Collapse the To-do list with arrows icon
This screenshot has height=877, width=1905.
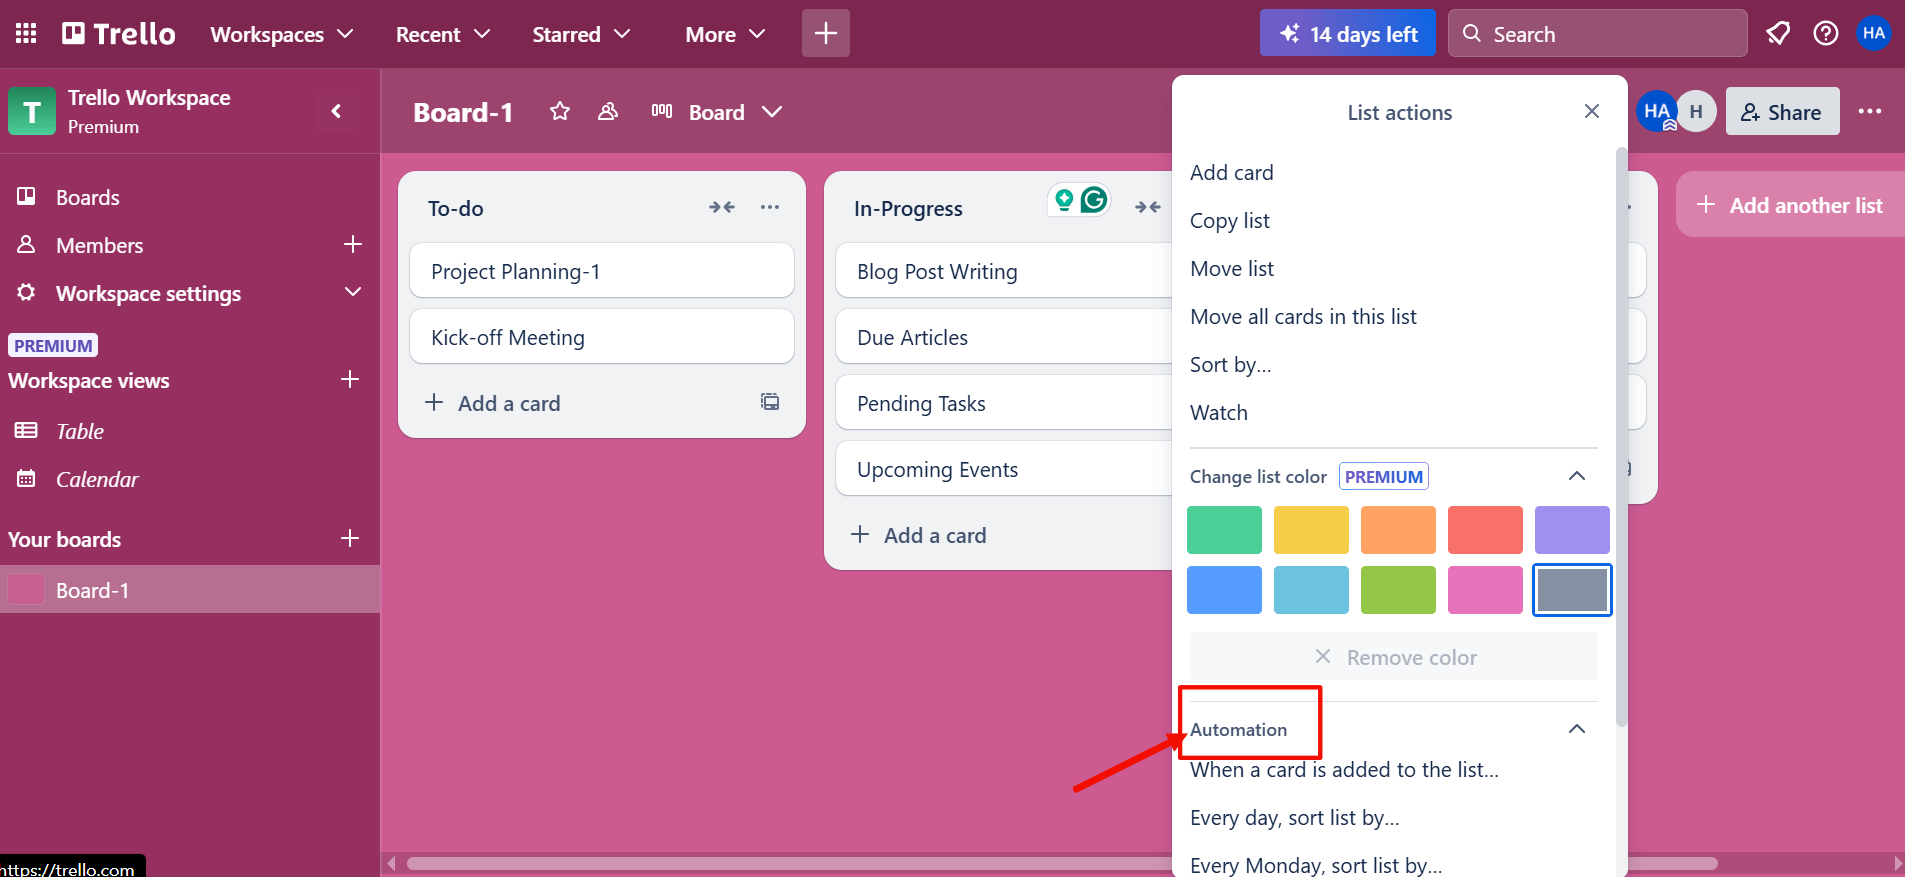click(x=722, y=207)
